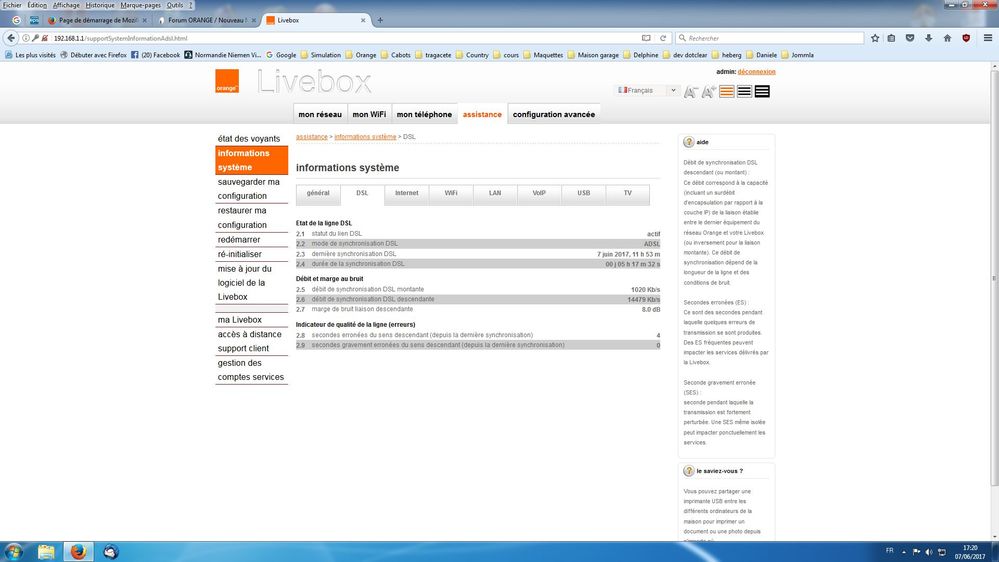Open the Firefox hamburger menu

(x=988, y=38)
